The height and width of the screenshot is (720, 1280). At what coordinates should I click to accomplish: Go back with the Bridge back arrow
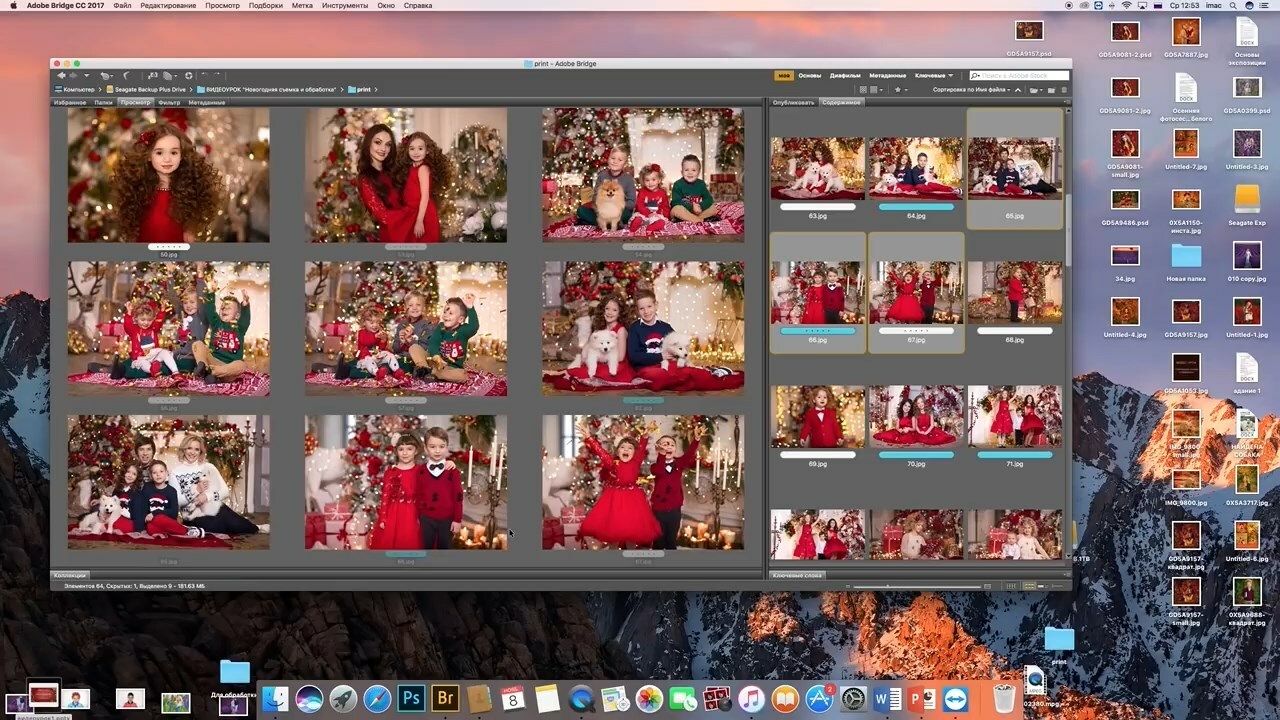[x=61, y=76]
